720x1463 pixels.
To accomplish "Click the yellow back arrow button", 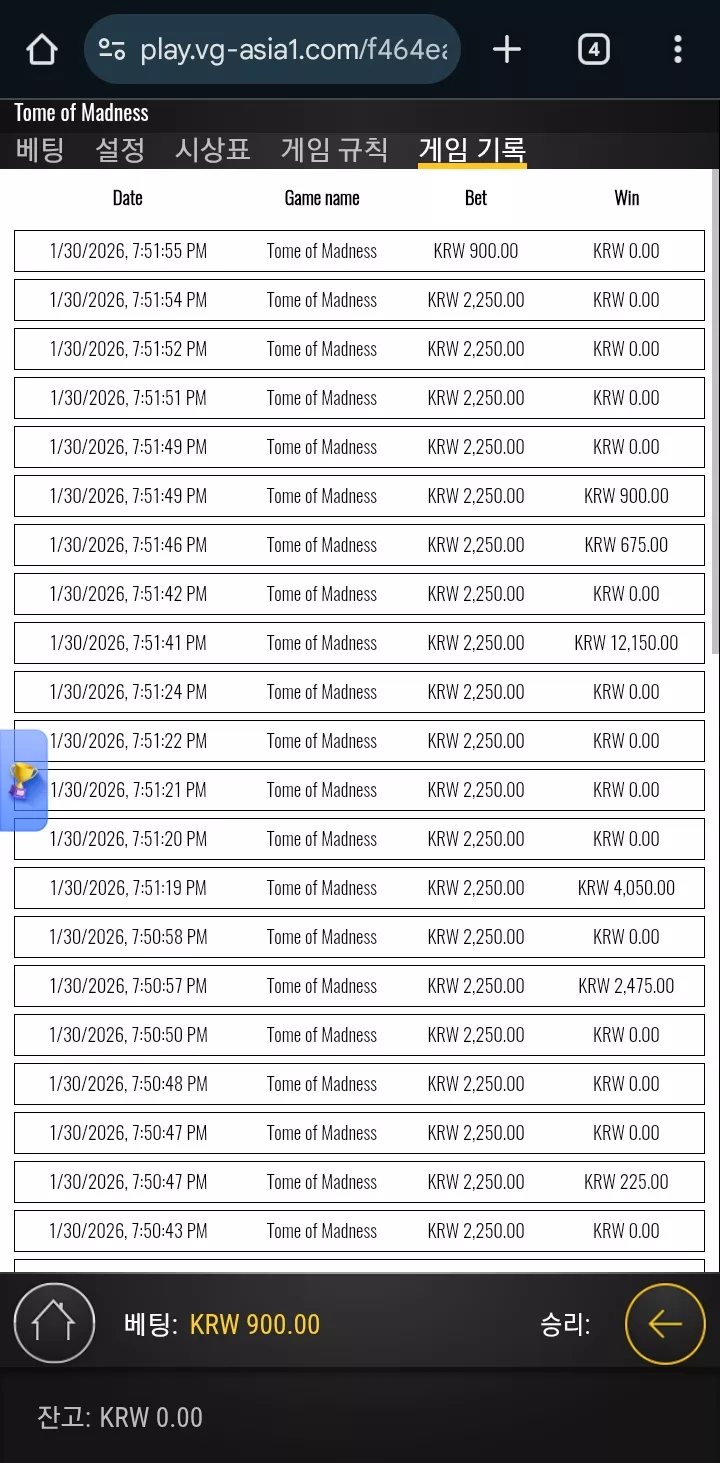I will pyautogui.click(x=665, y=1324).
